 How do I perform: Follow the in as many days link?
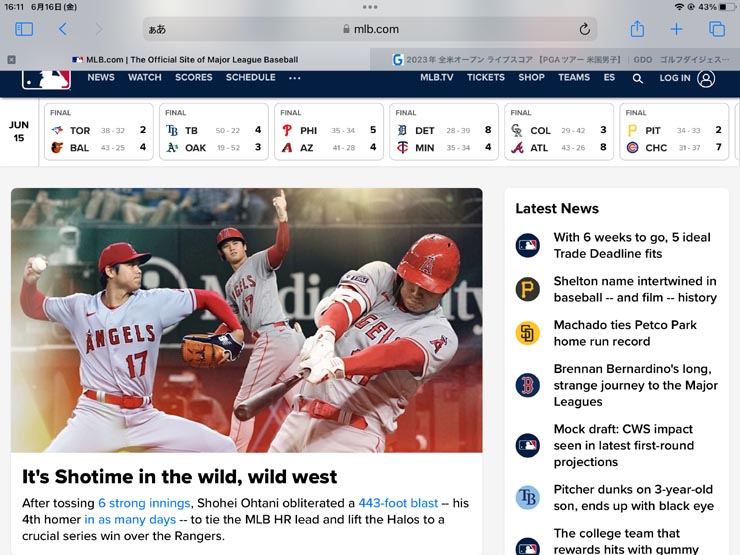[130, 520]
